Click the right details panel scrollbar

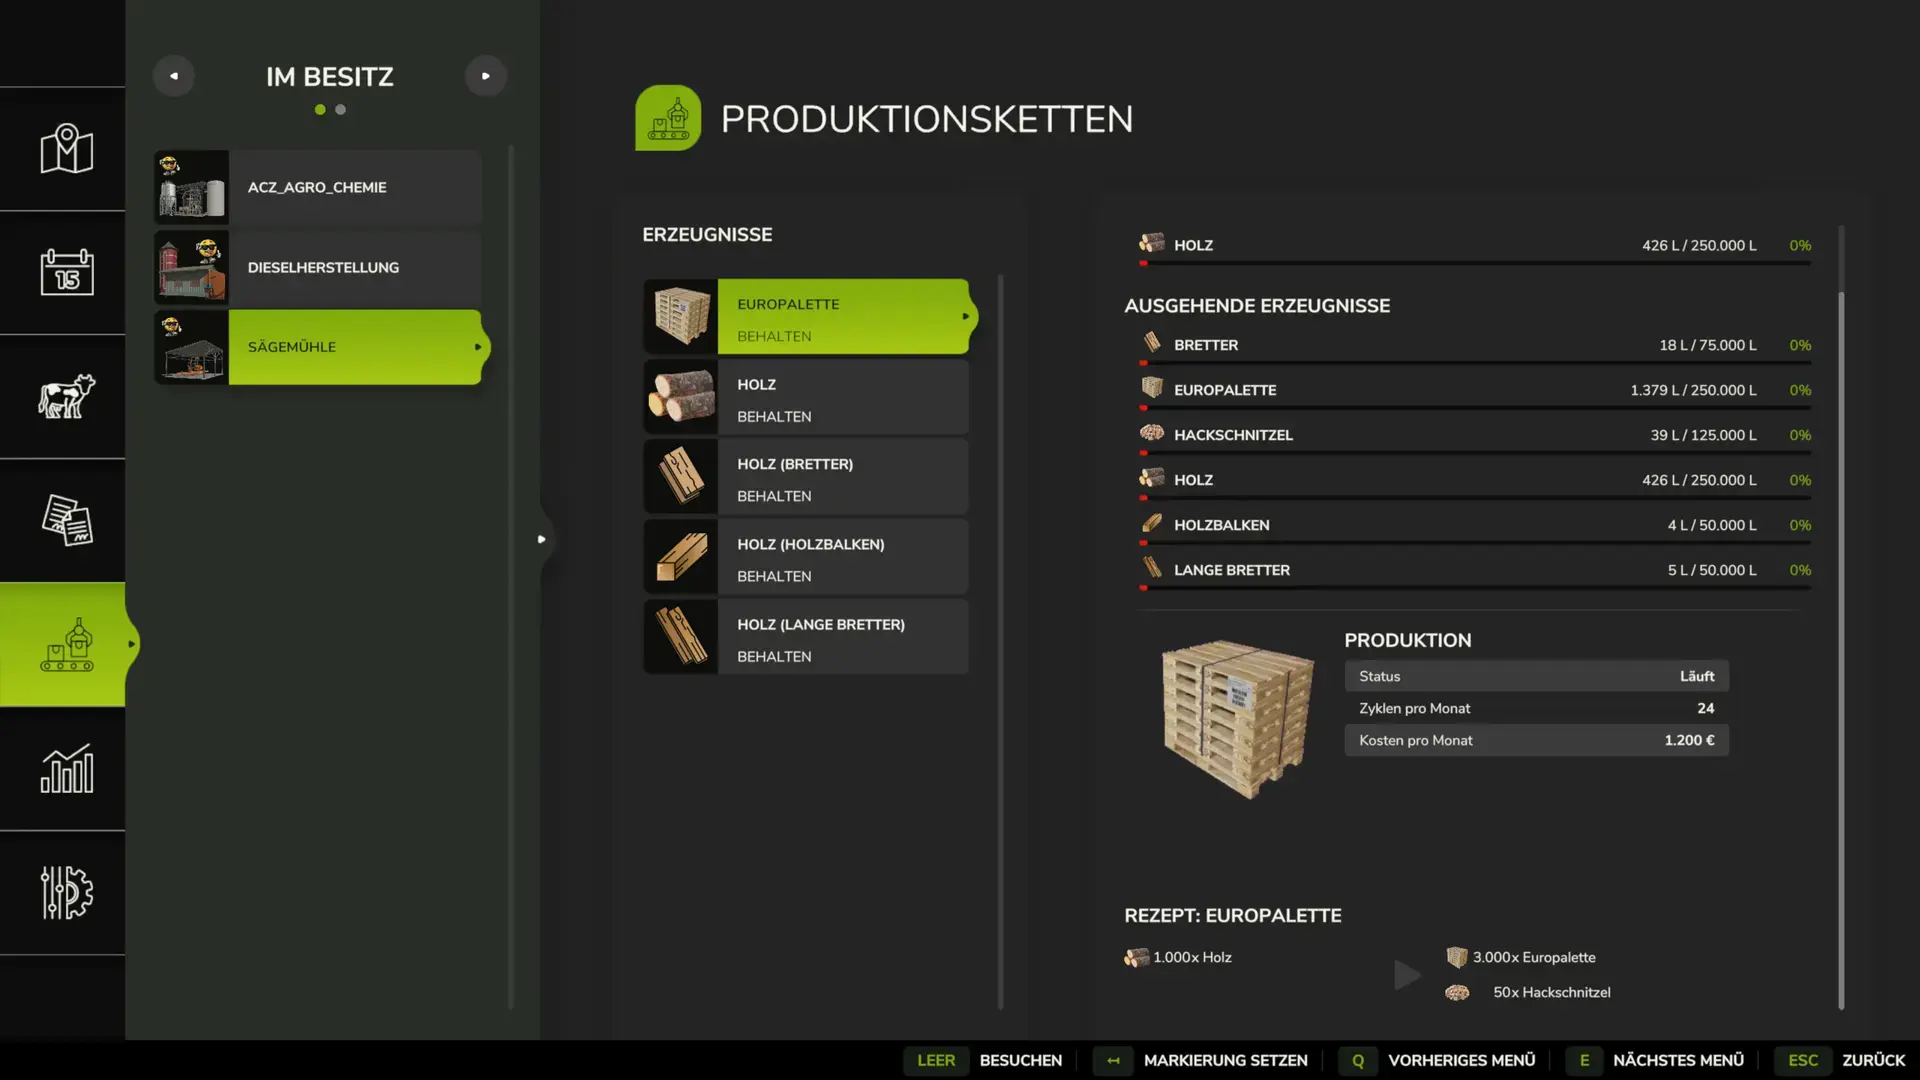click(1841, 650)
